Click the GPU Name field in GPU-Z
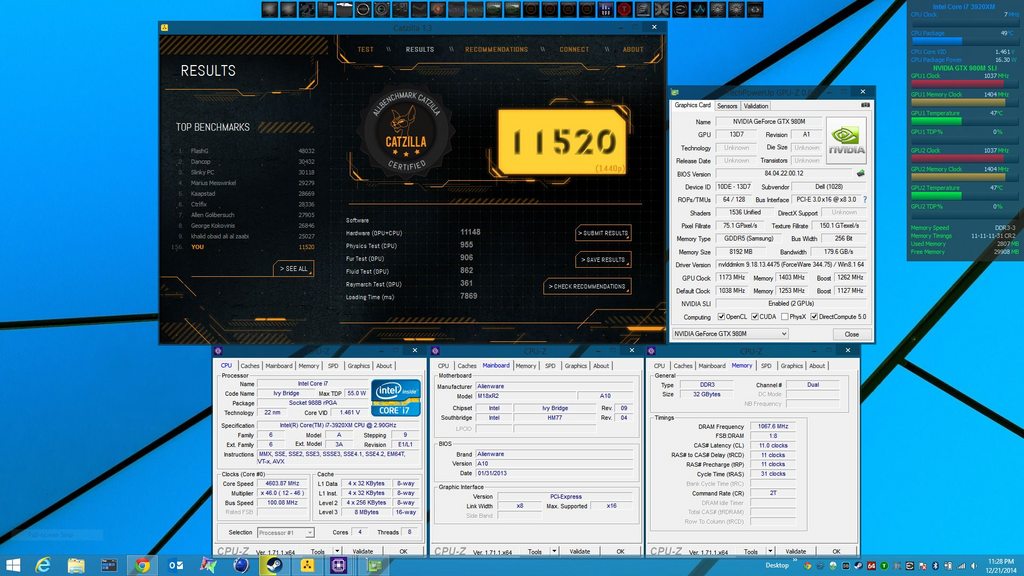Viewport: 1024px width, 576px height. tap(769, 121)
